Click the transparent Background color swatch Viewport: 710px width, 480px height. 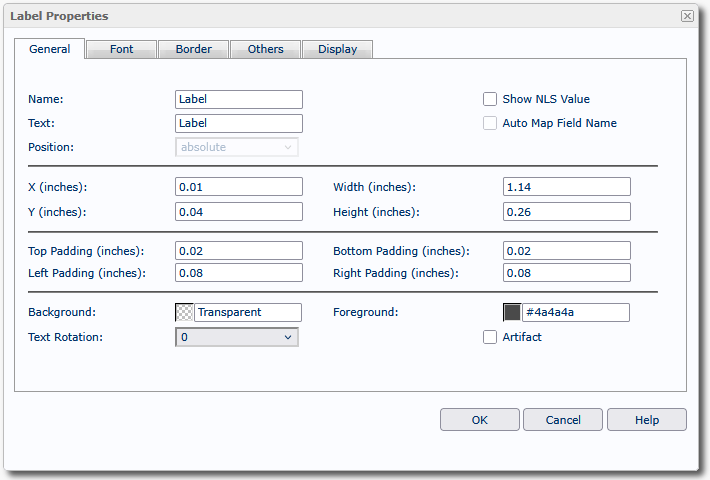point(185,312)
